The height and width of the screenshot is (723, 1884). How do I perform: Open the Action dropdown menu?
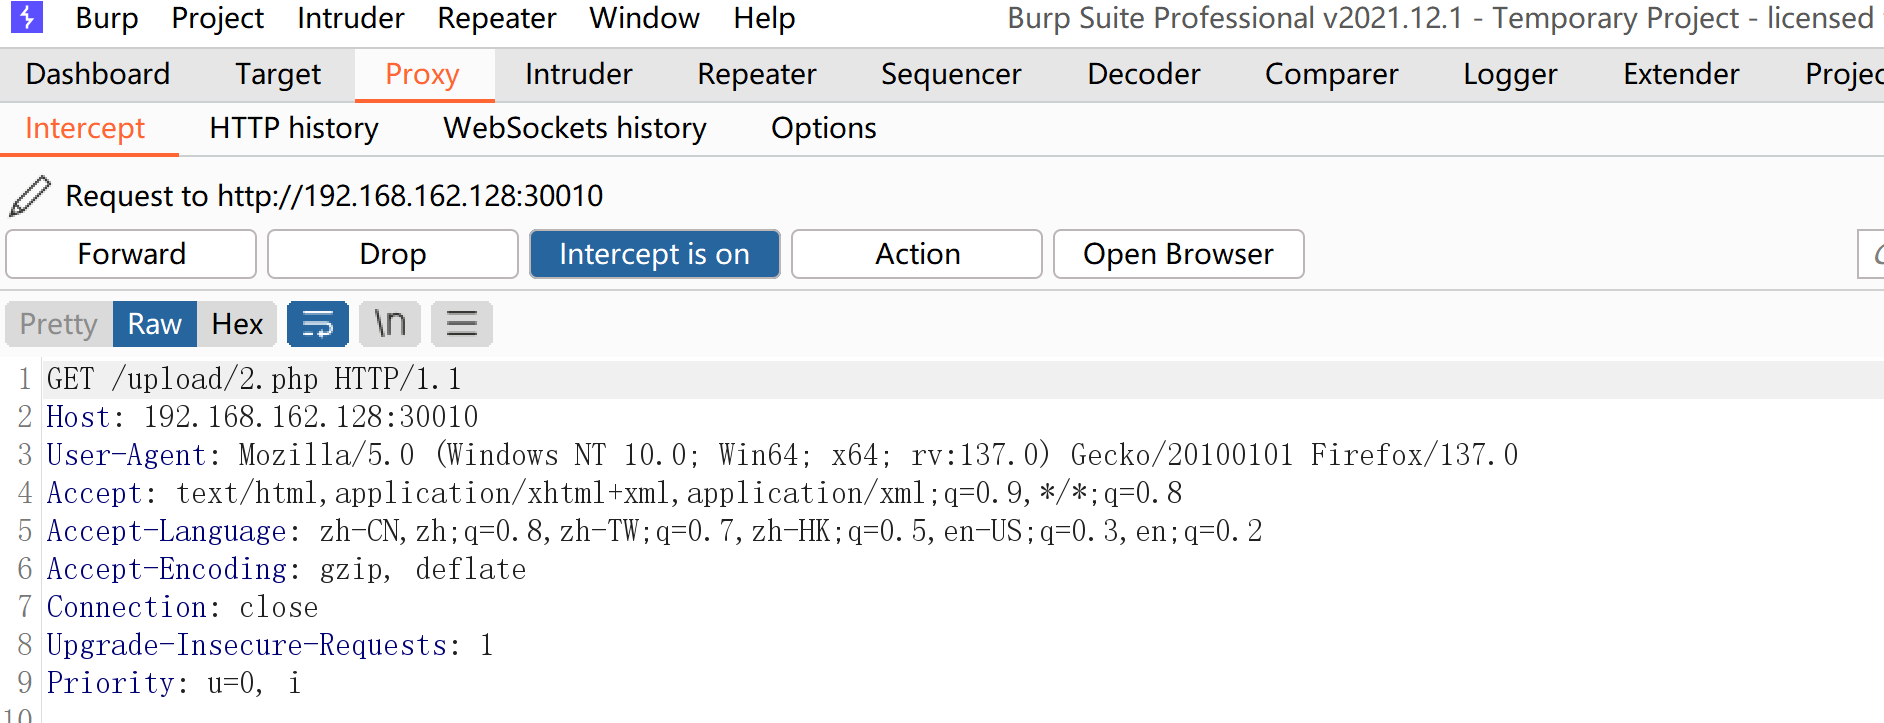tap(916, 254)
